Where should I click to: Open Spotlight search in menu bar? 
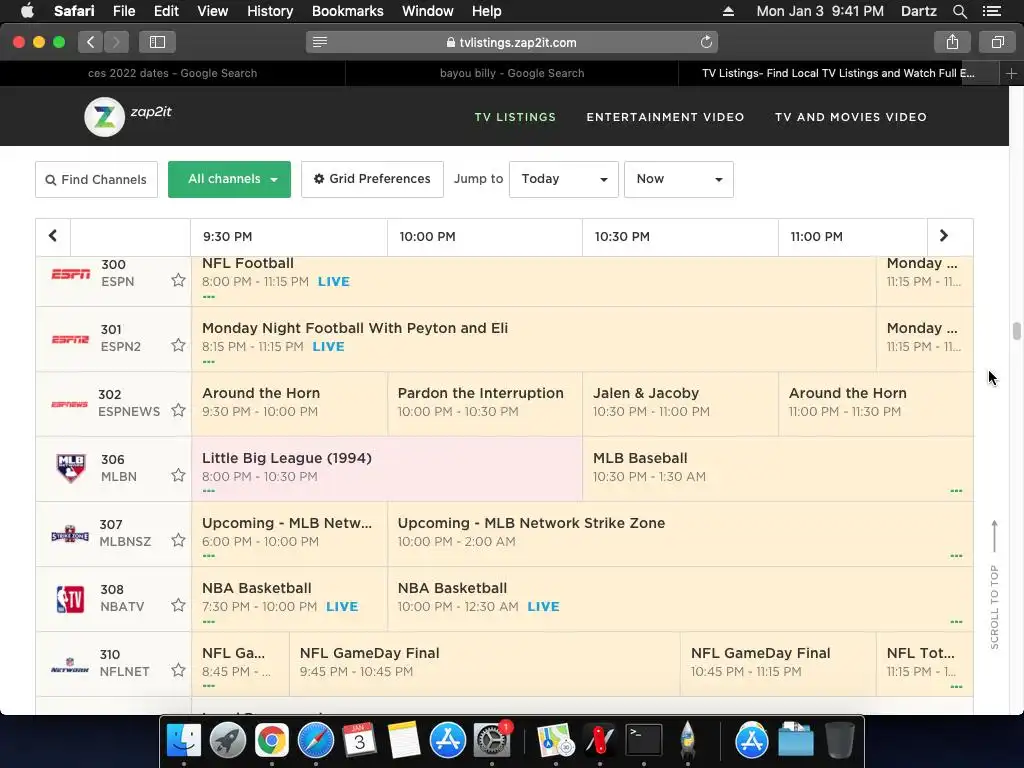coord(959,11)
